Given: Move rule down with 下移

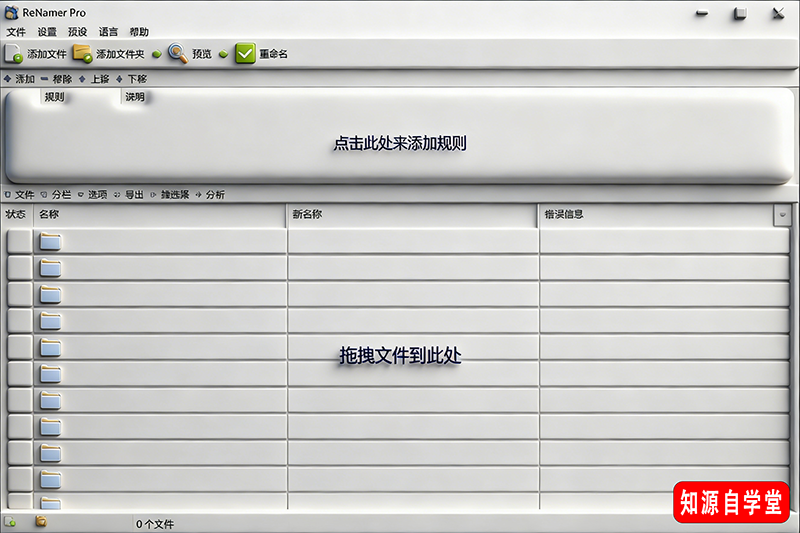Looking at the screenshot, I should (132, 79).
